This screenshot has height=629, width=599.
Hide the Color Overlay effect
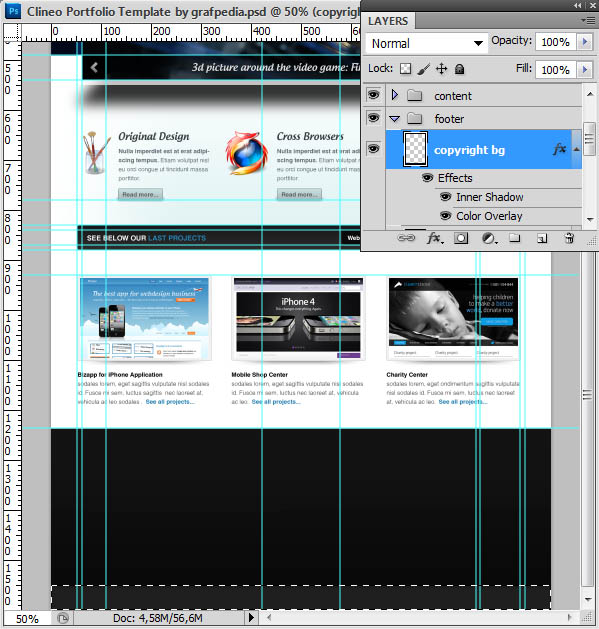(x=445, y=216)
